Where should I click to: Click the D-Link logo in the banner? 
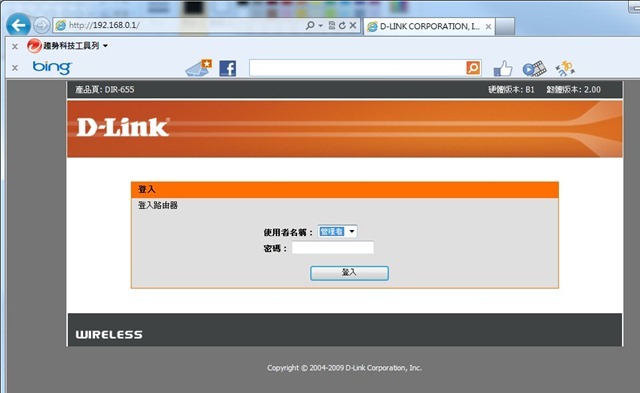click(x=123, y=127)
